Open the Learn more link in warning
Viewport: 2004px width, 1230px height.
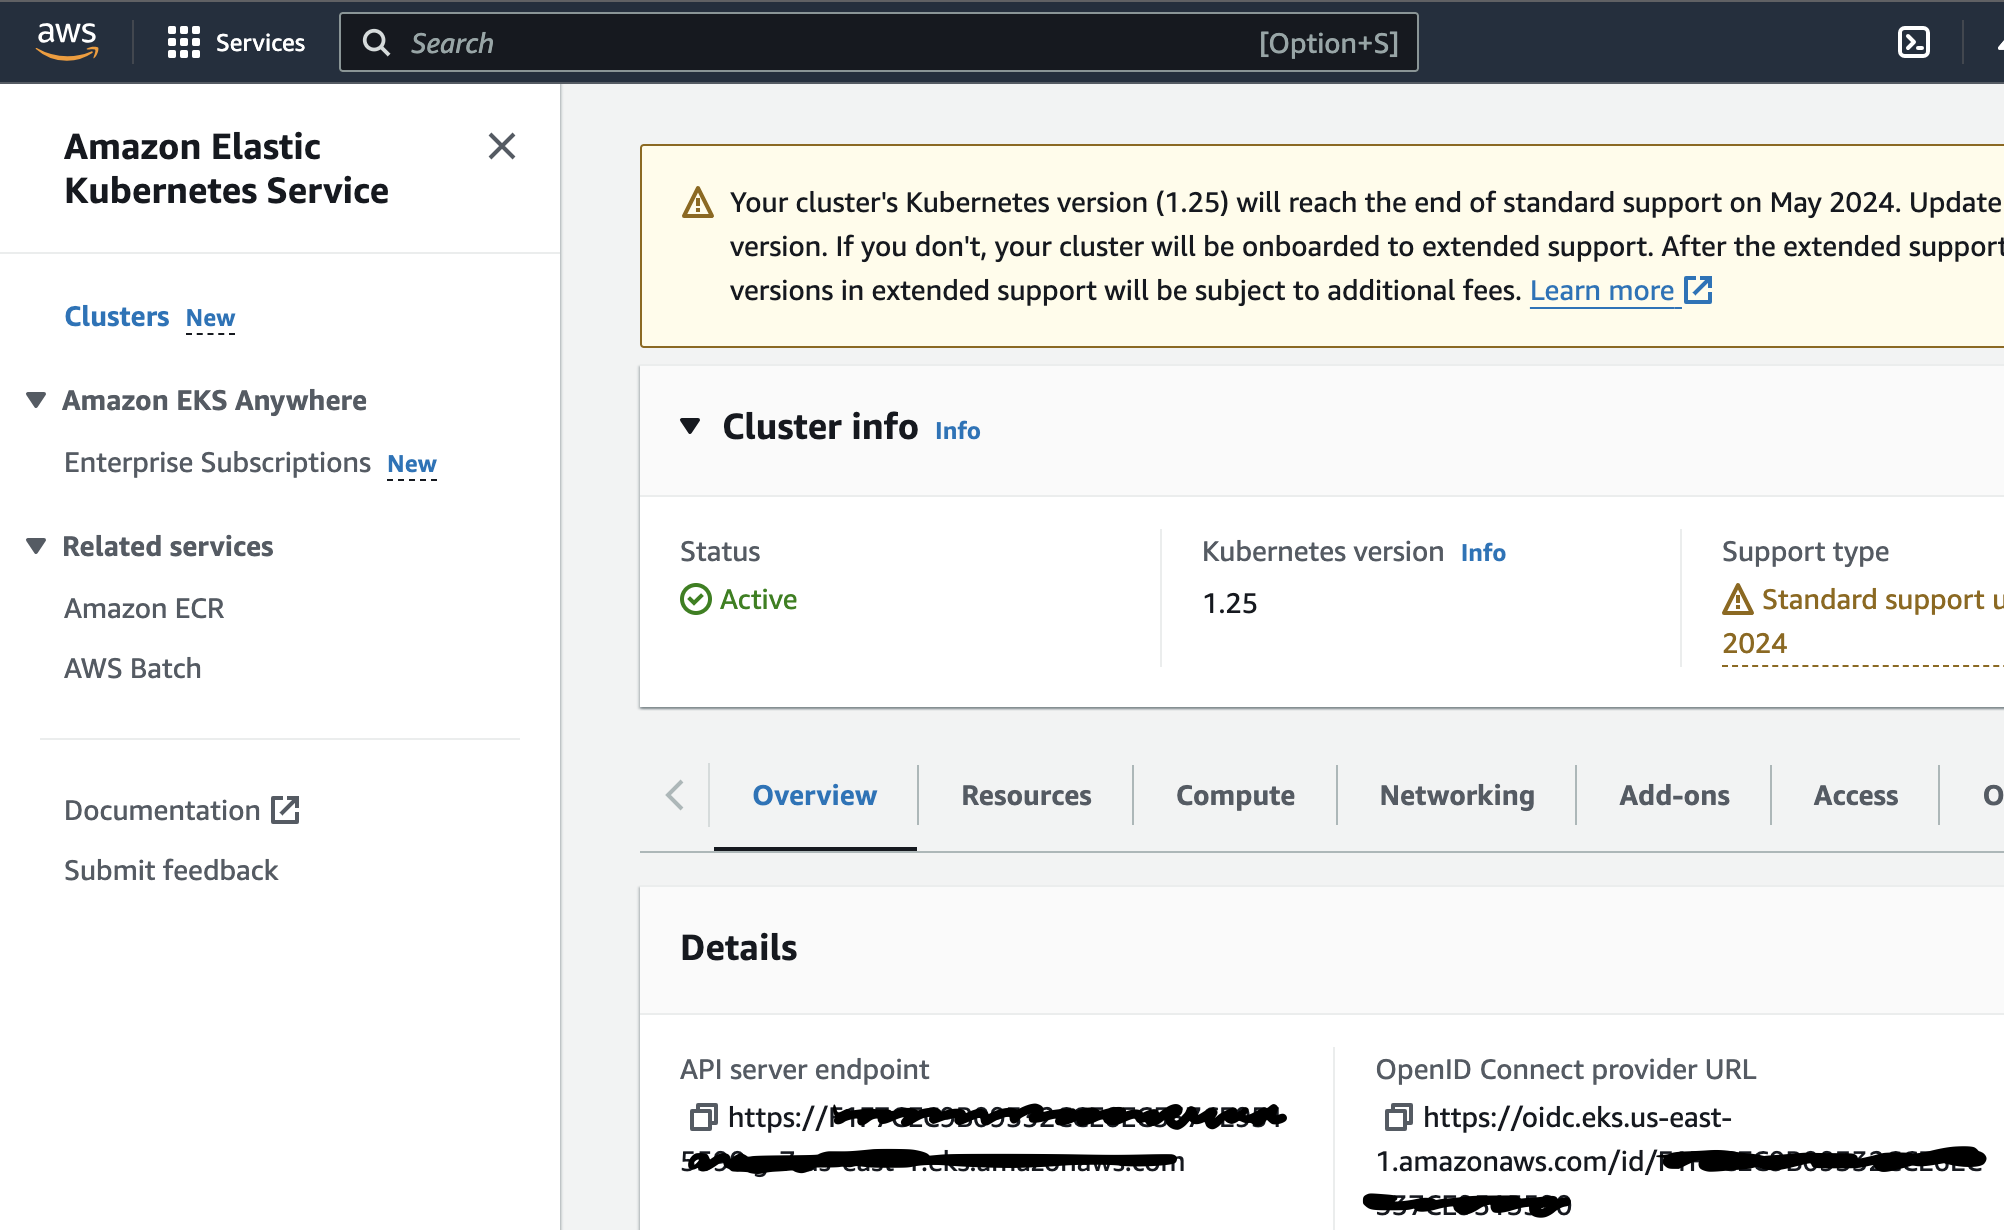click(x=1602, y=290)
